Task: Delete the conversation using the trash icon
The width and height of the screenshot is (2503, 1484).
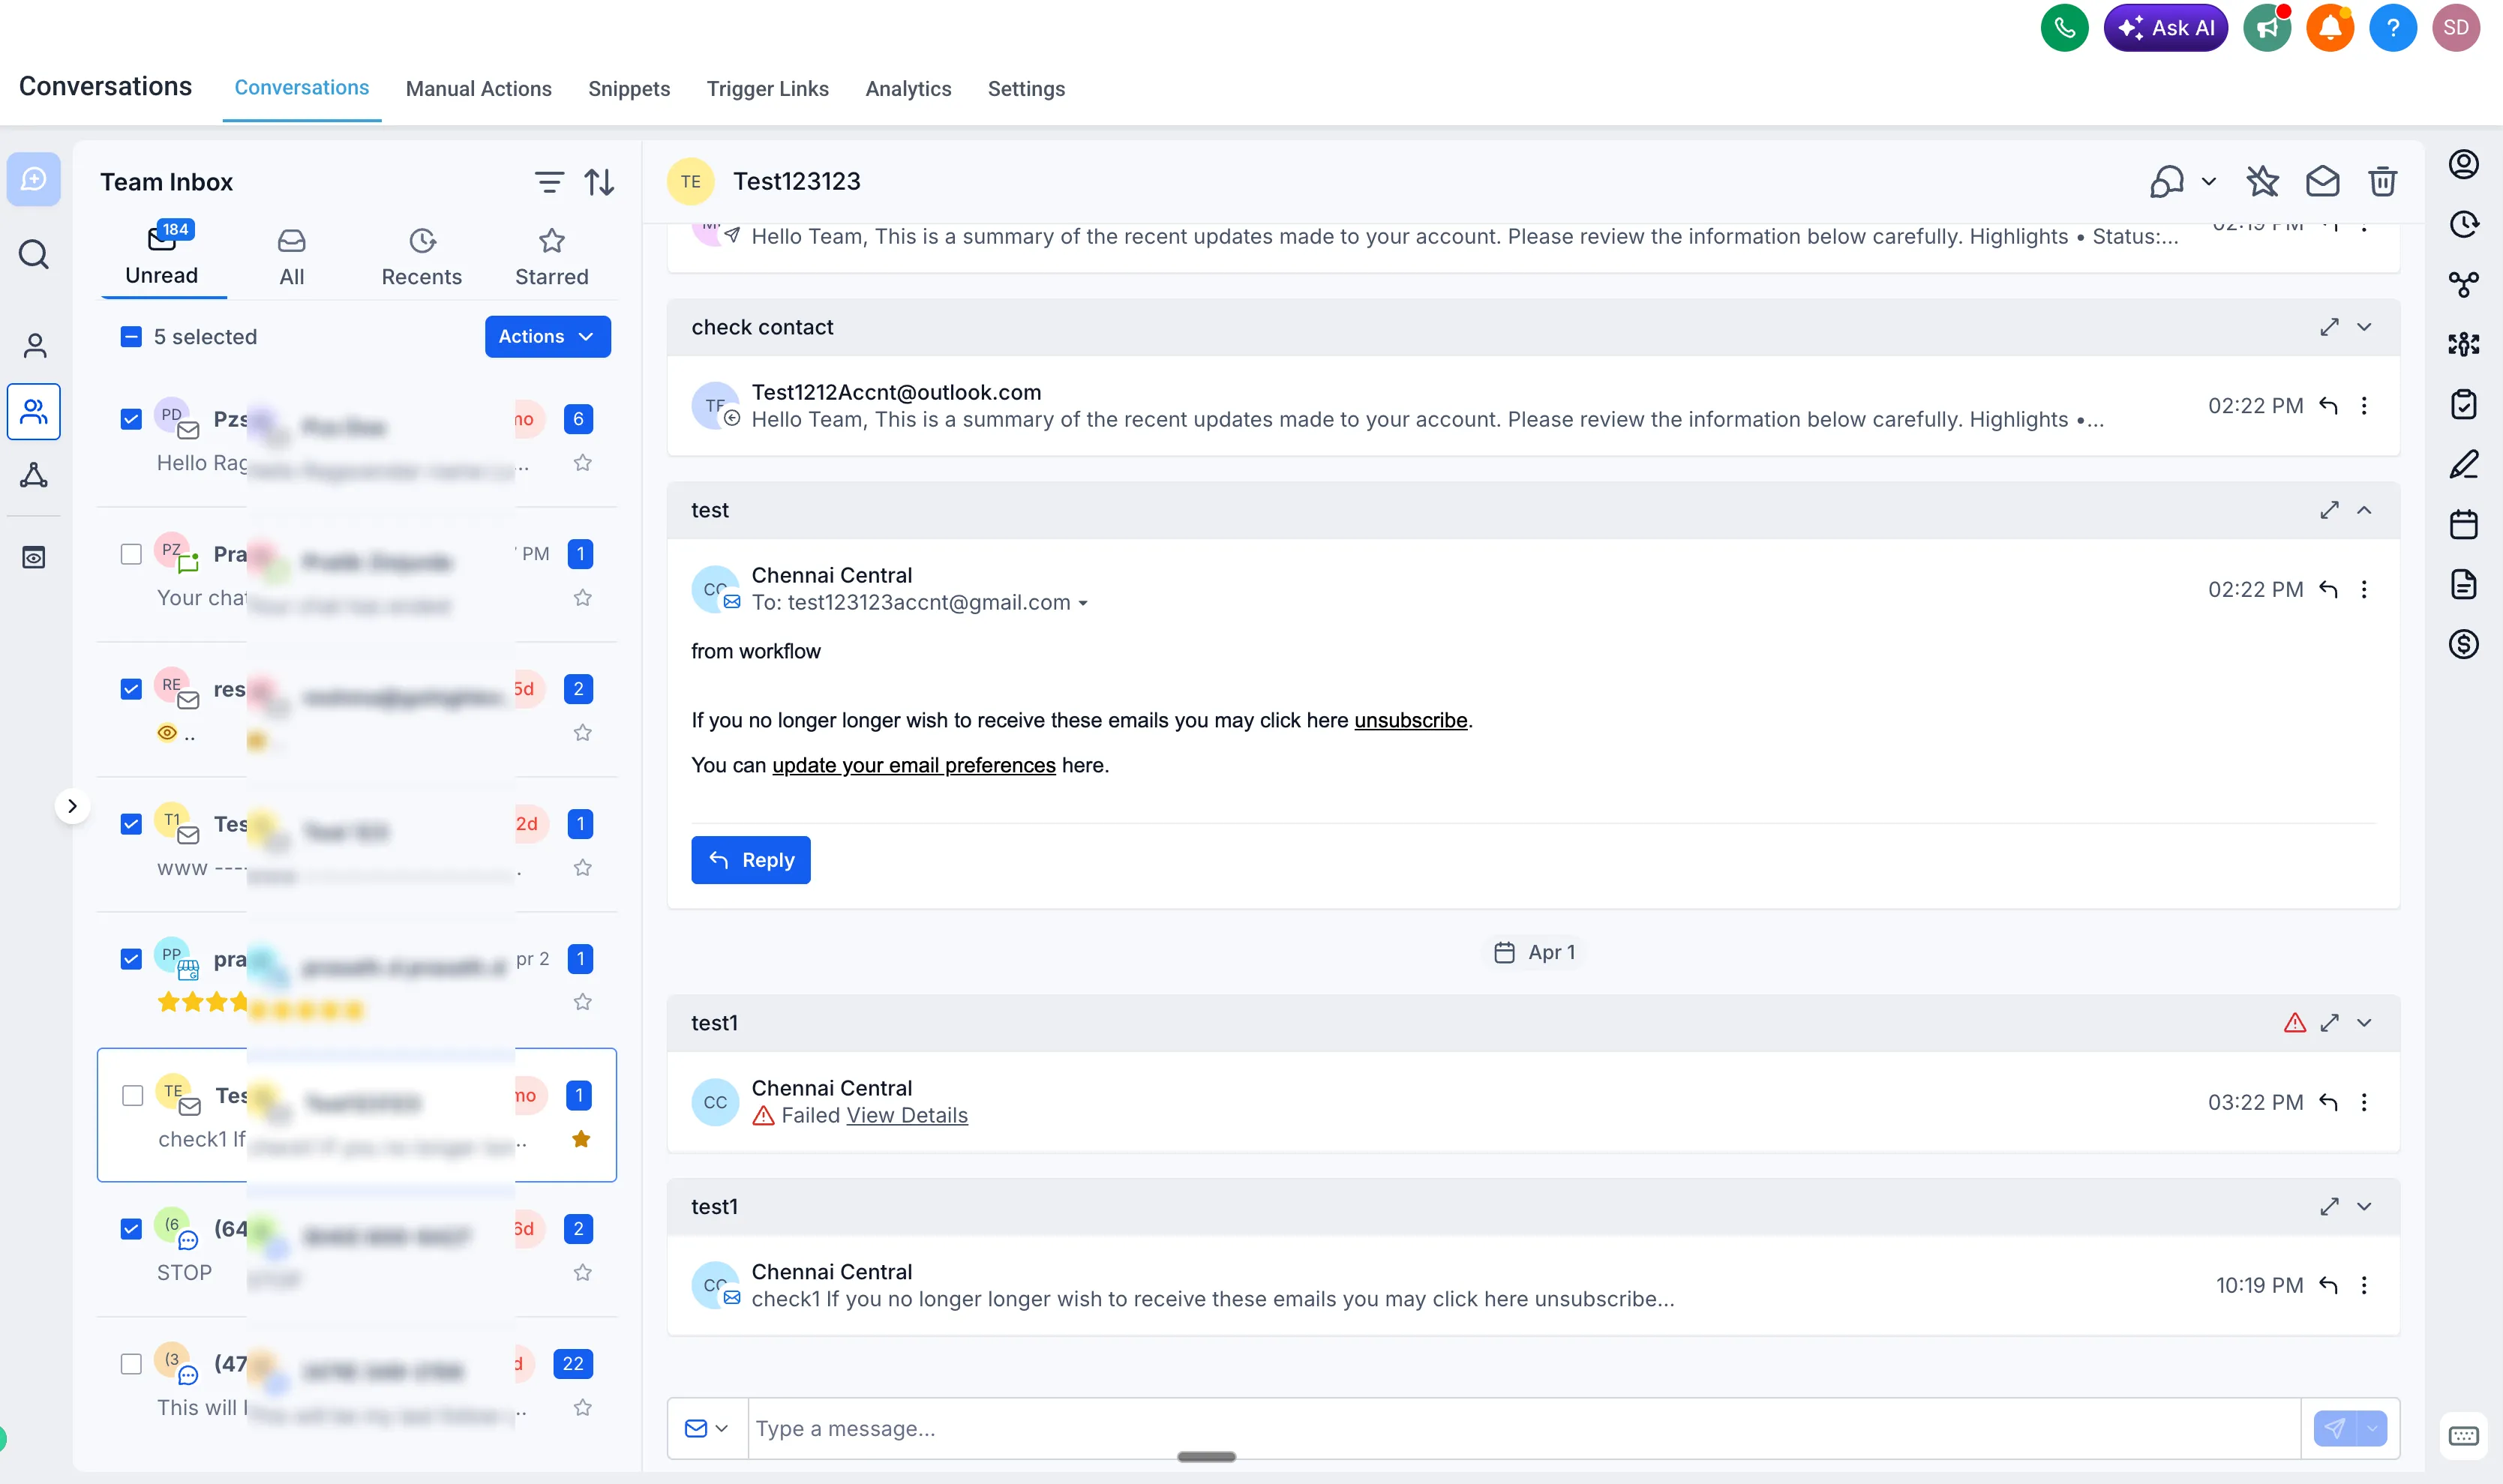Action: click(x=2381, y=181)
